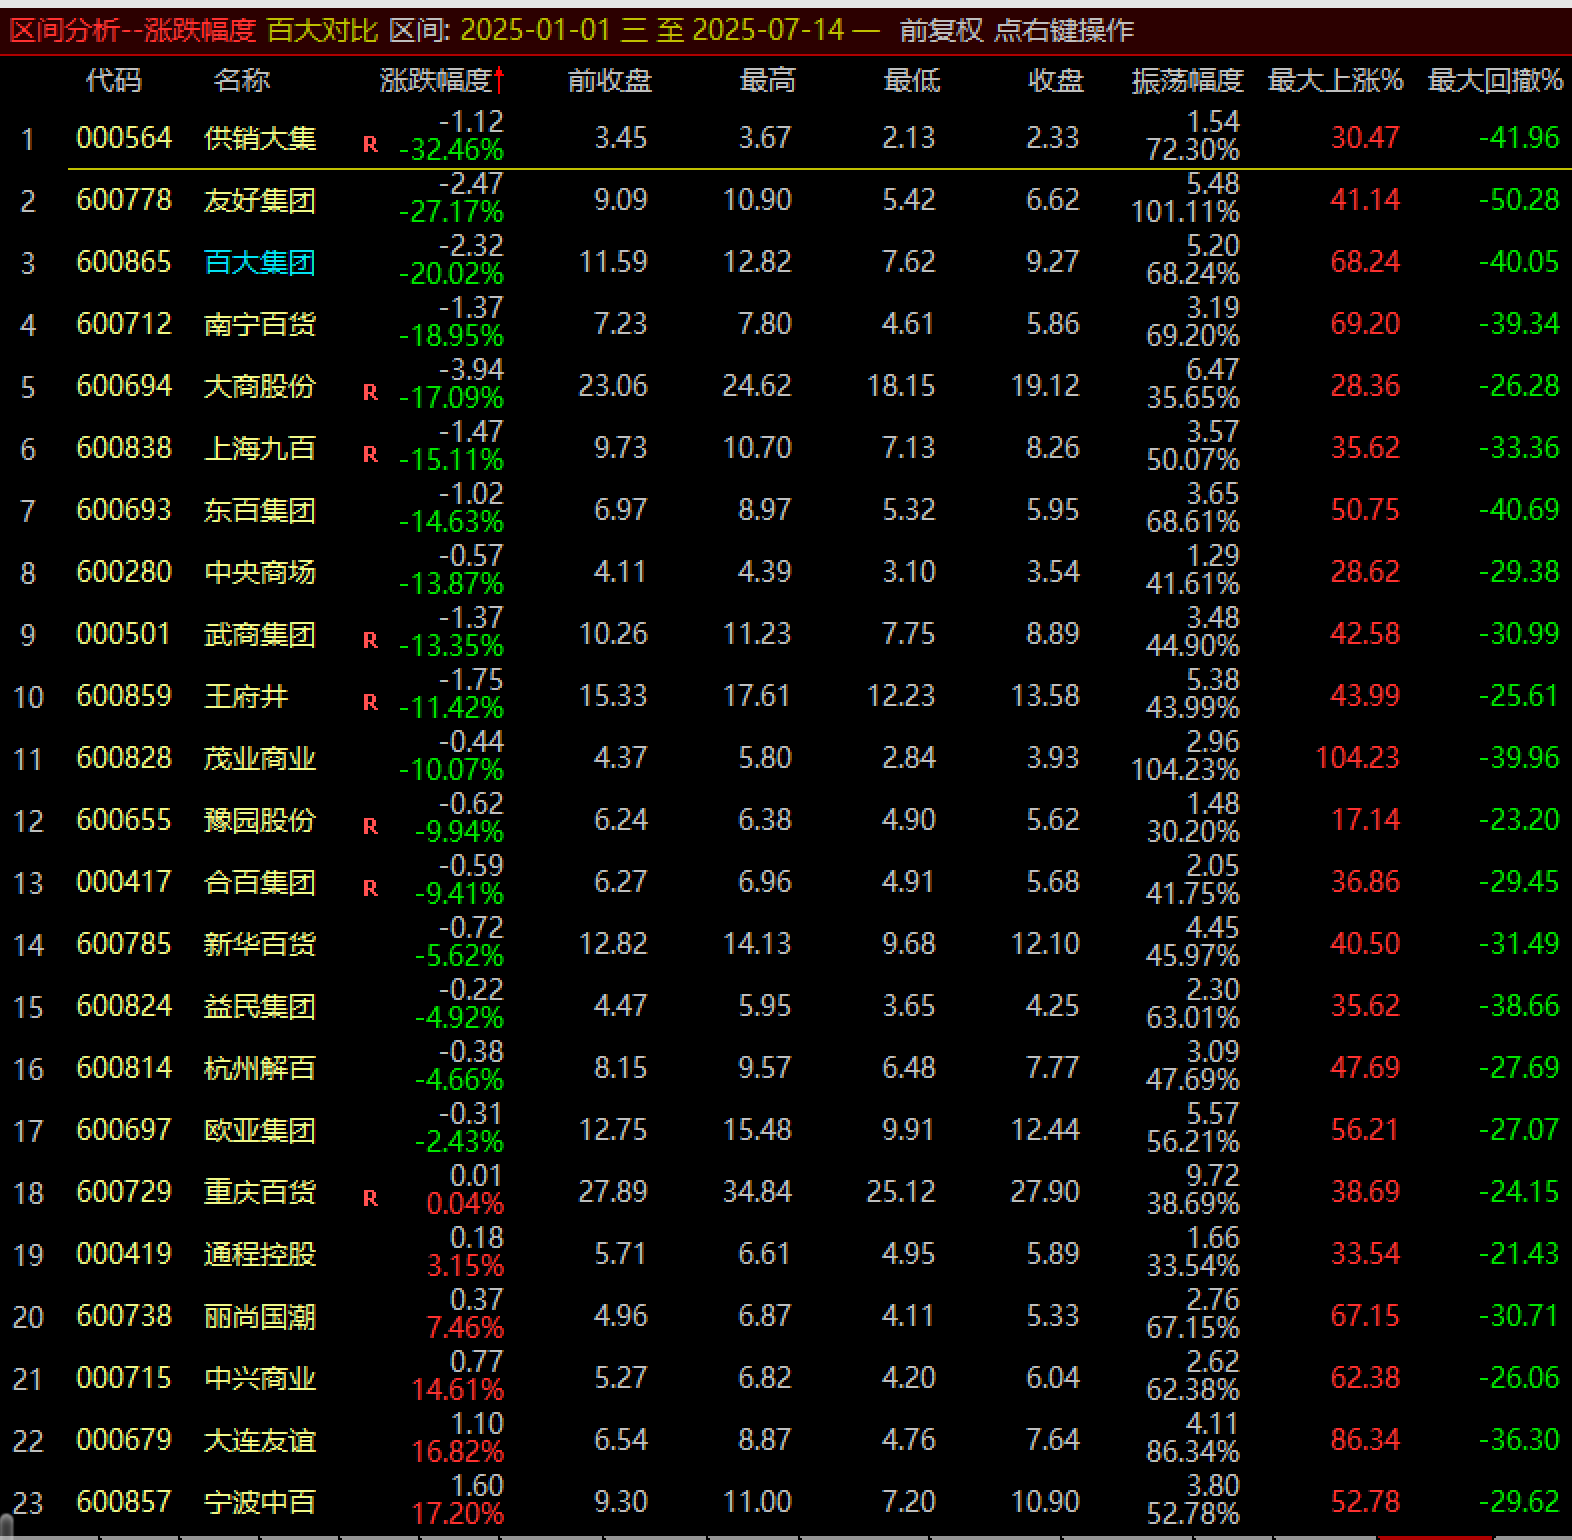Click closing price 27.90
Screen dimensions: 1572x1540
[x=1045, y=1192]
